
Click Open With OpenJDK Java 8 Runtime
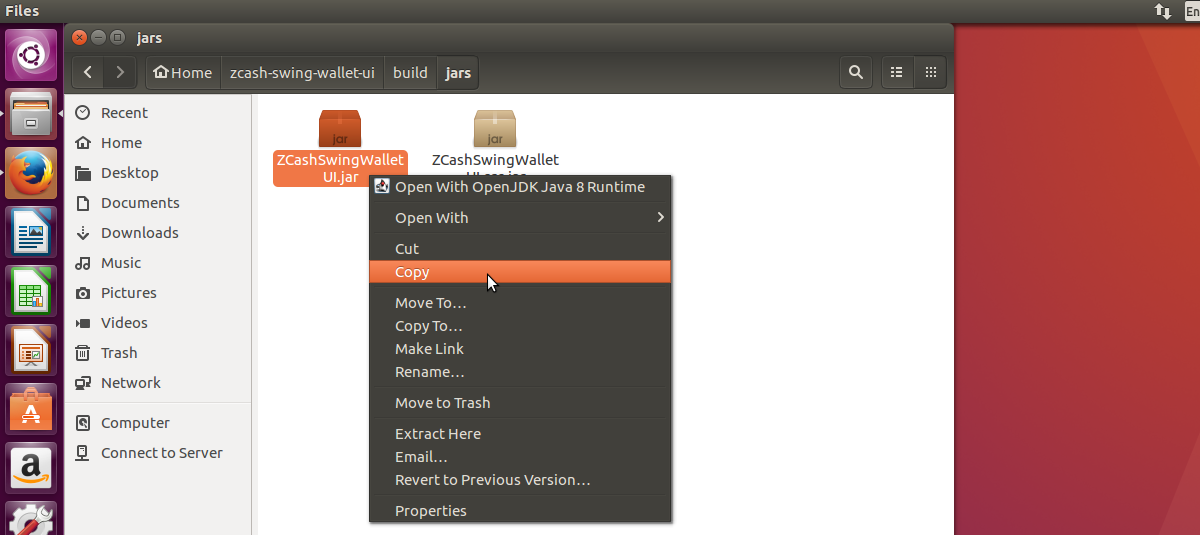(x=520, y=187)
